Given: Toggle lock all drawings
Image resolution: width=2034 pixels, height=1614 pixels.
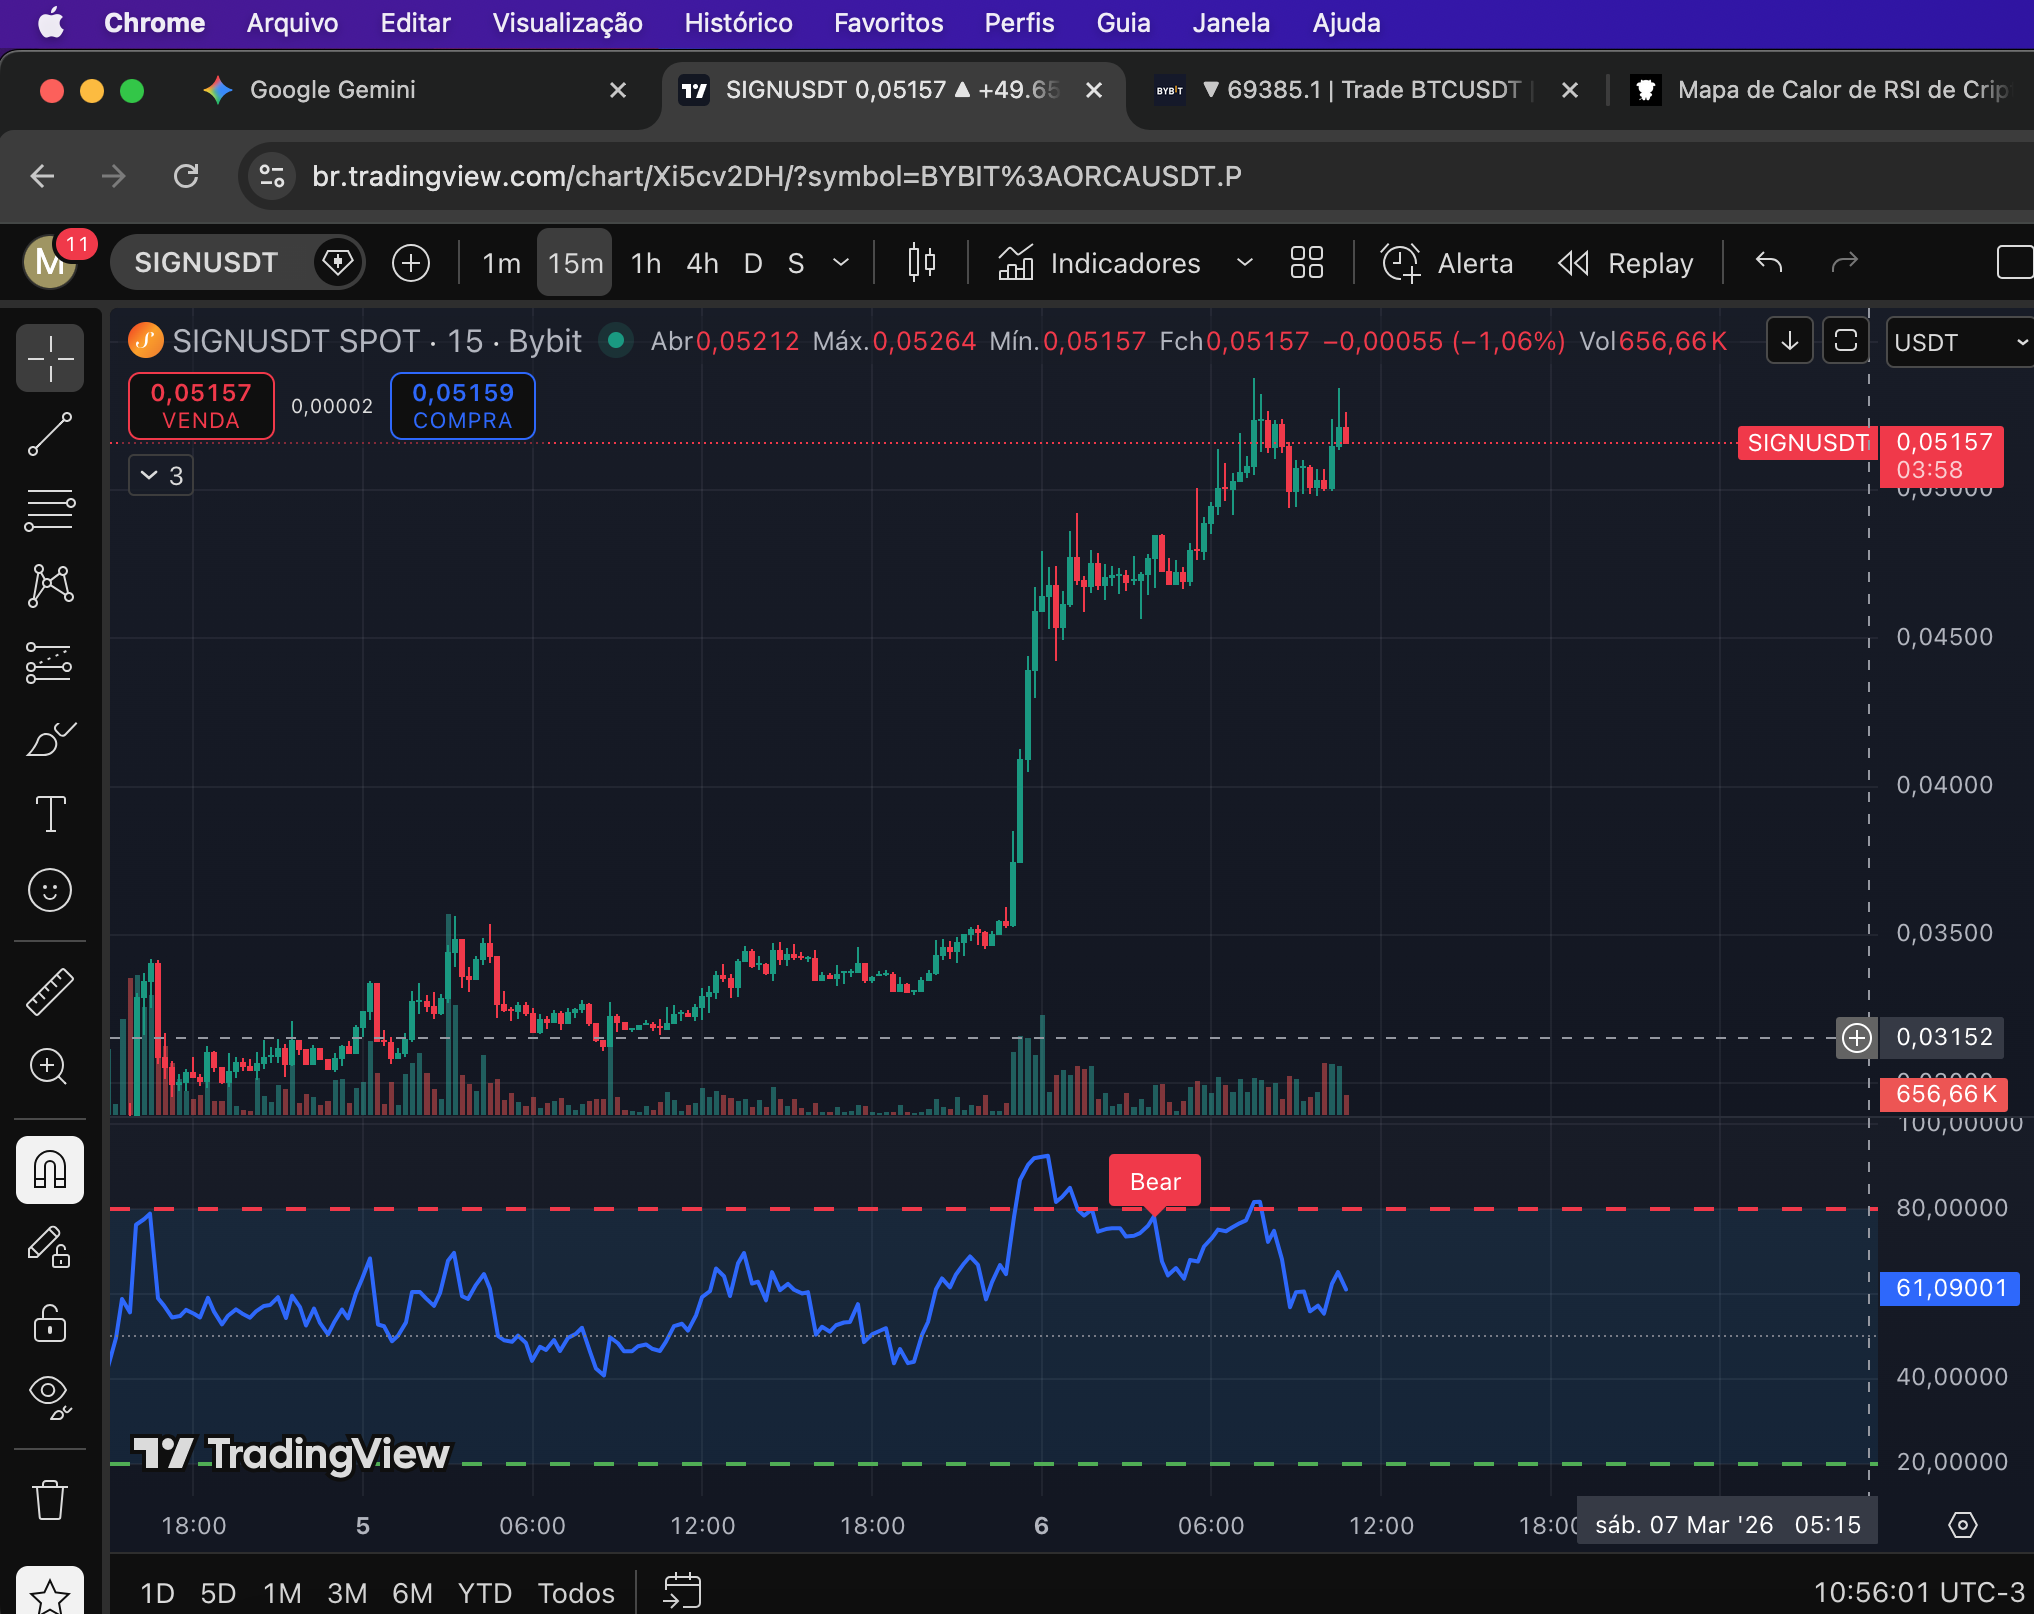Looking at the screenshot, I should click(49, 1323).
